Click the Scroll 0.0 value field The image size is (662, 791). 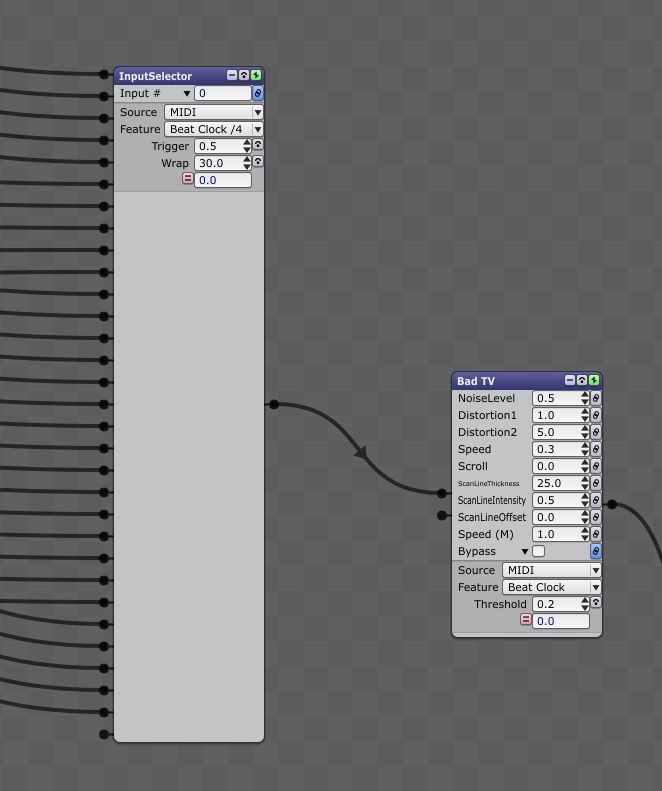(x=557, y=466)
